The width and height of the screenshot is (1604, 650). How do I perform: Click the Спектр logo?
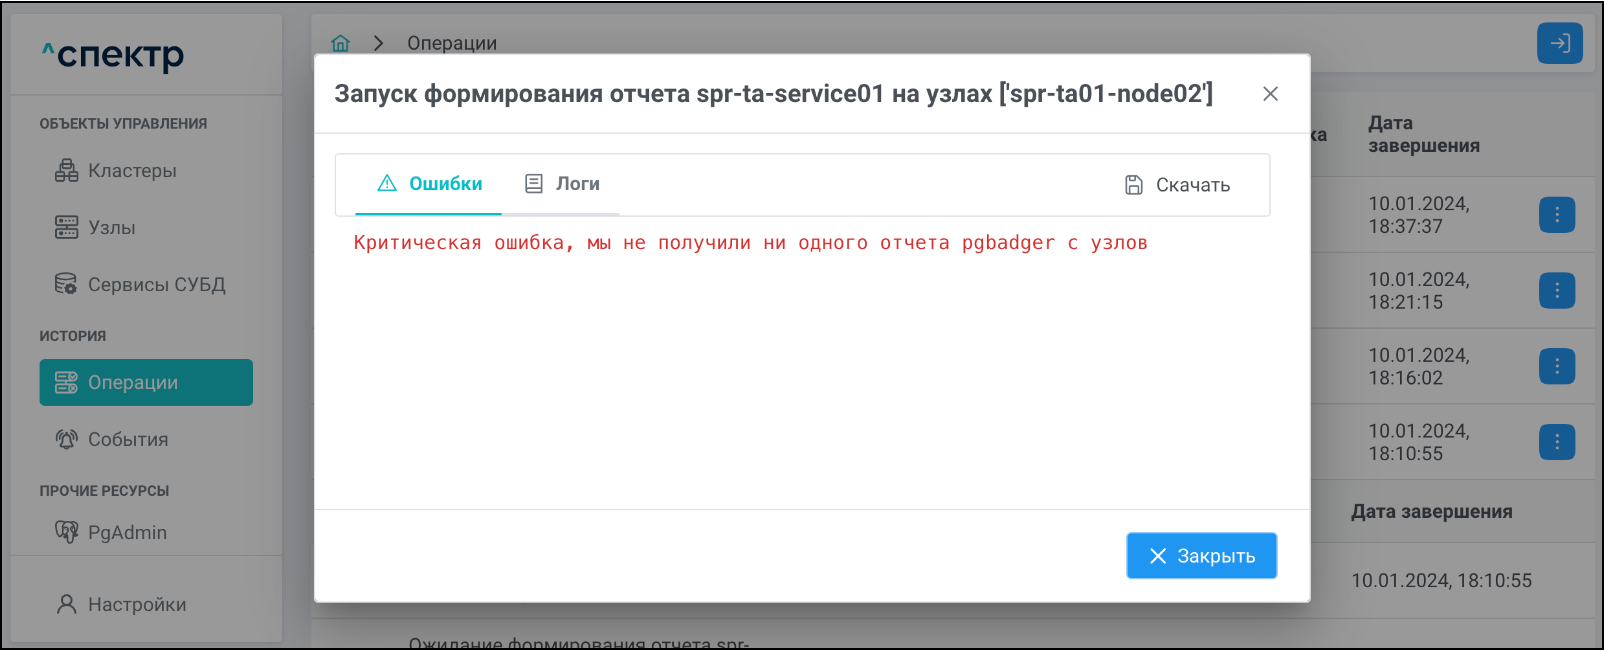click(113, 55)
